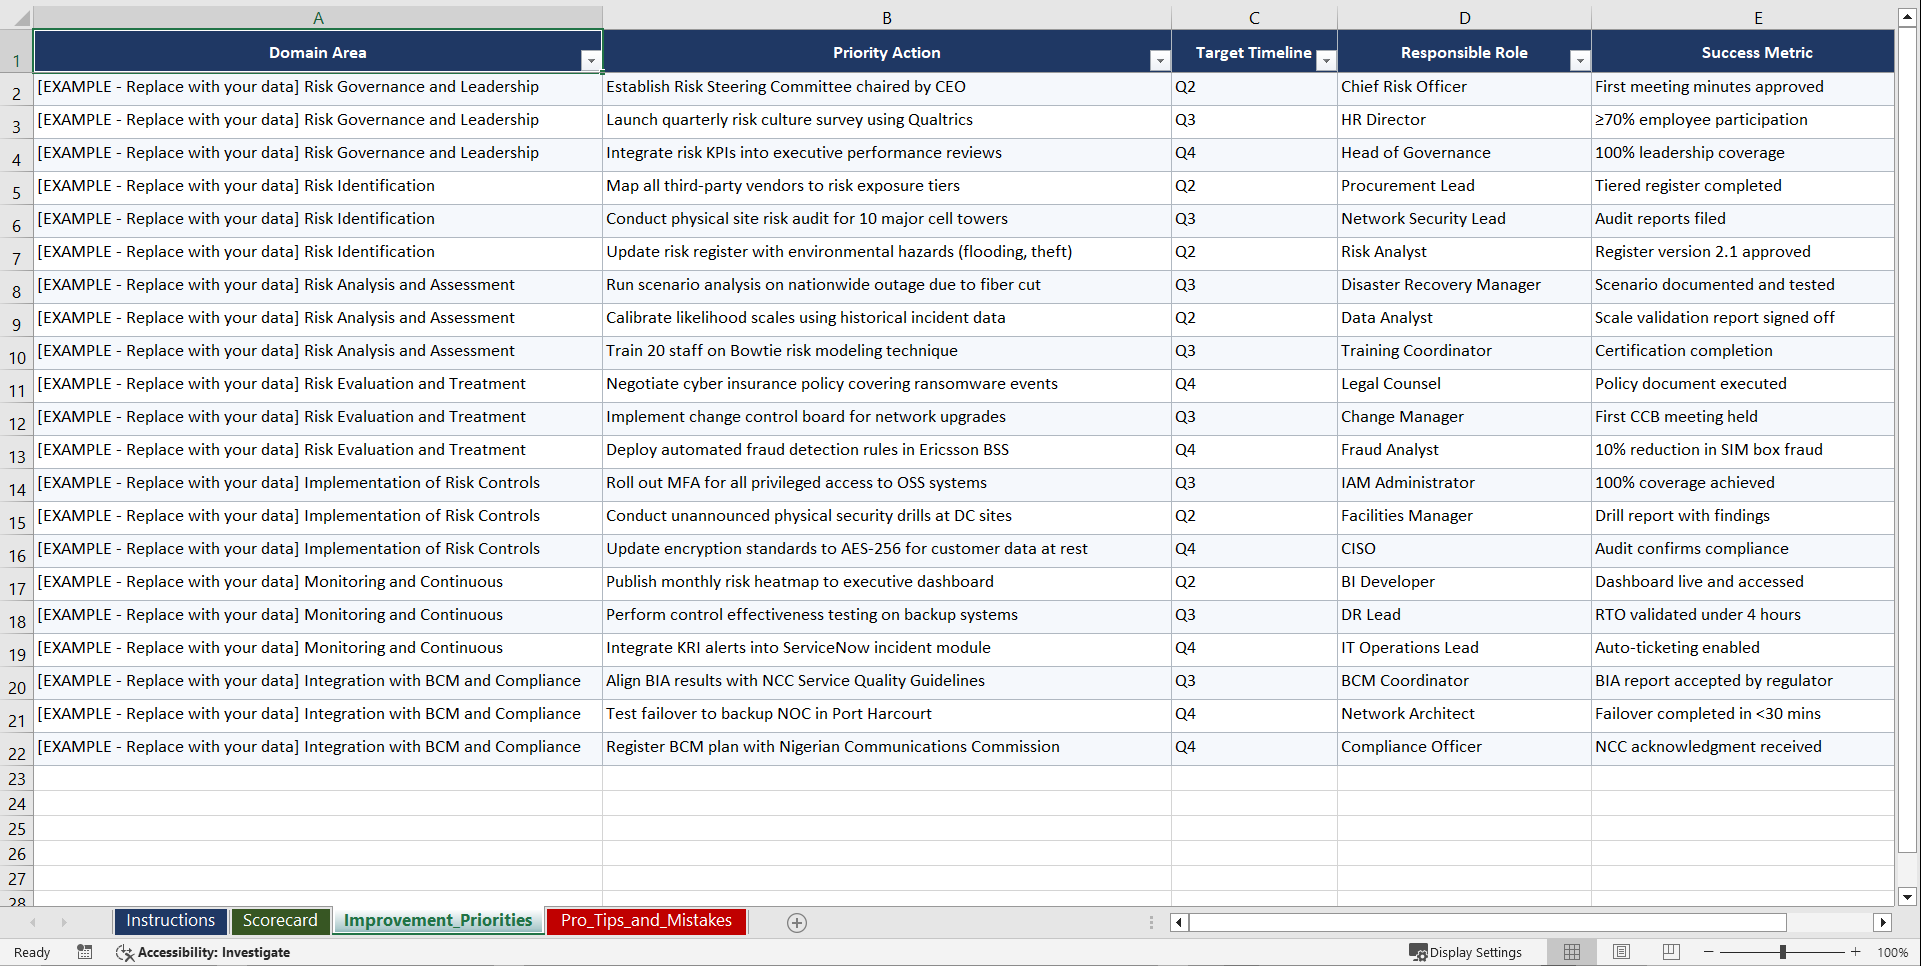Open the Pro_Tips_and_Mistakes sheet
1921x966 pixels.
point(645,921)
